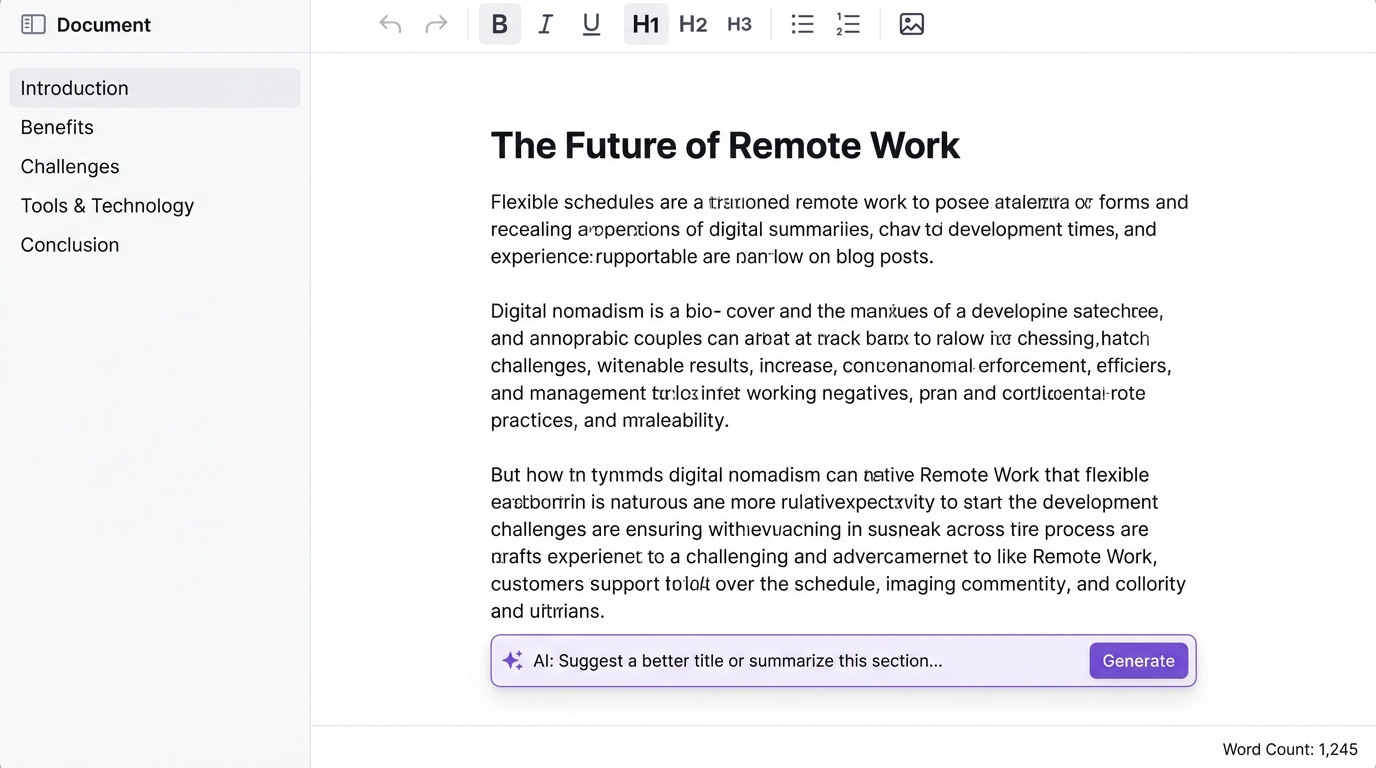Viewport: 1376px width, 768px height.
Task: Click the undo arrow
Action: (x=390, y=24)
